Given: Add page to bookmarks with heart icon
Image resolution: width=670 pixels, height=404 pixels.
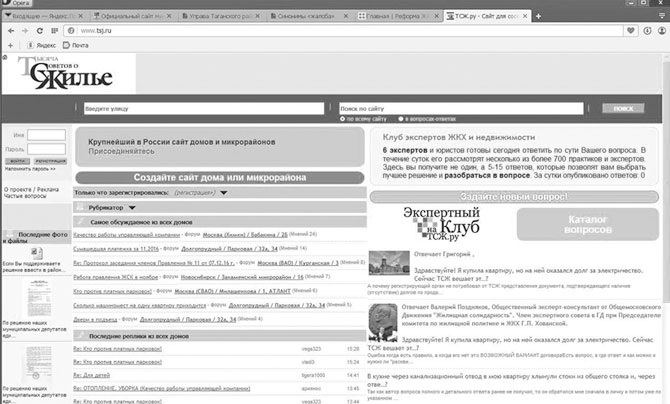Looking at the screenshot, I should pos(631,30).
